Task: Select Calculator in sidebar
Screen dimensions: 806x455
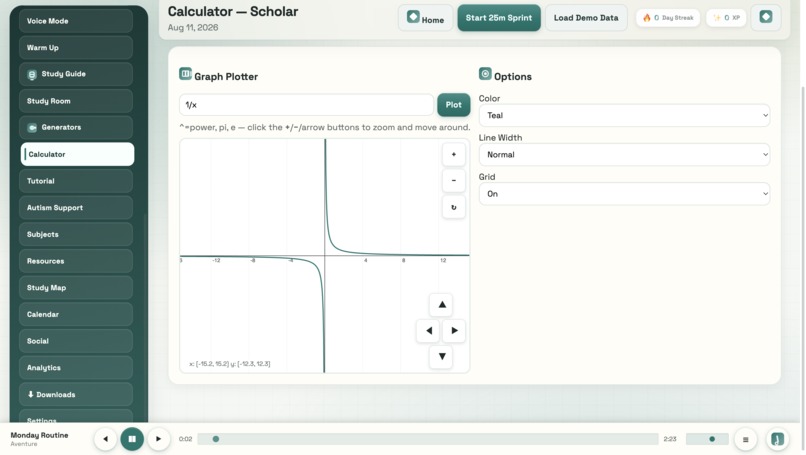Action: click(x=77, y=154)
